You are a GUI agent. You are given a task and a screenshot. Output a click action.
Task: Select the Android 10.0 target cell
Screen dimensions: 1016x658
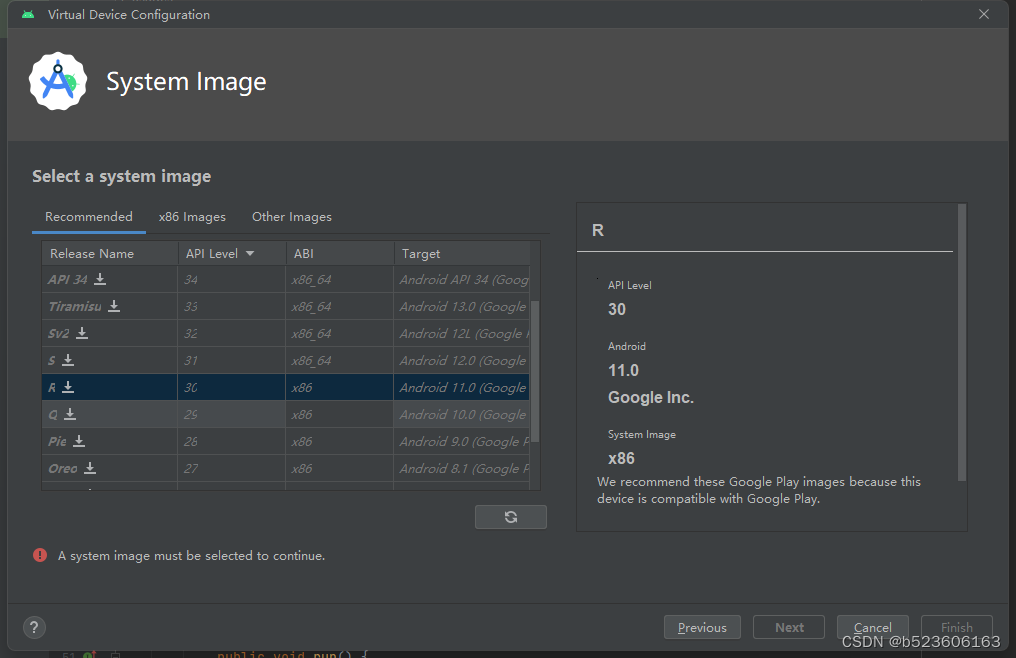click(462, 414)
